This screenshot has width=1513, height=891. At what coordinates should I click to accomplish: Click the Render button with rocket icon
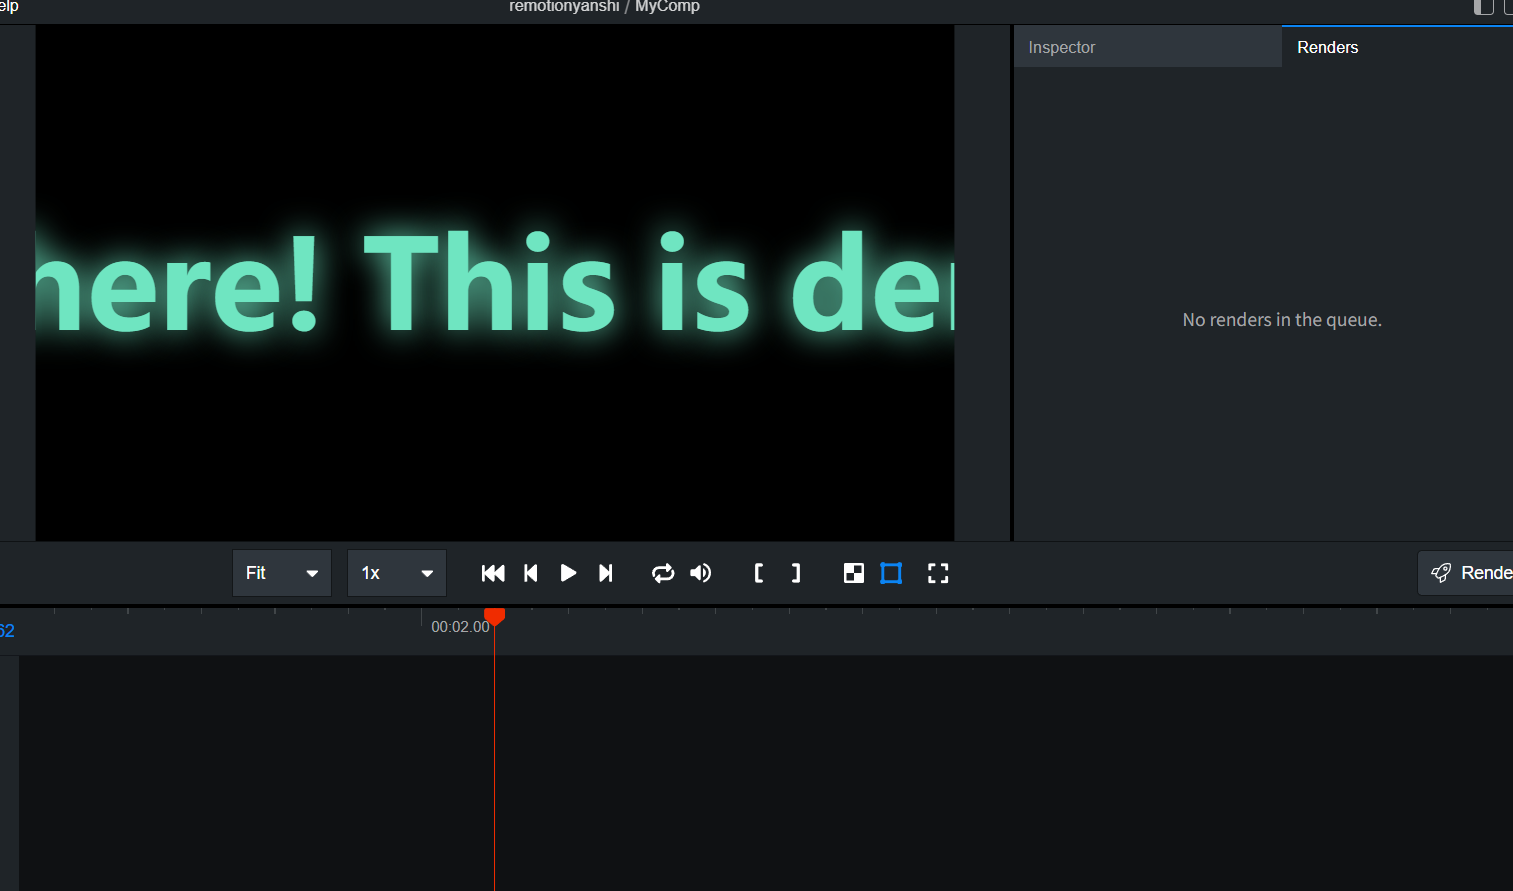coord(1466,573)
